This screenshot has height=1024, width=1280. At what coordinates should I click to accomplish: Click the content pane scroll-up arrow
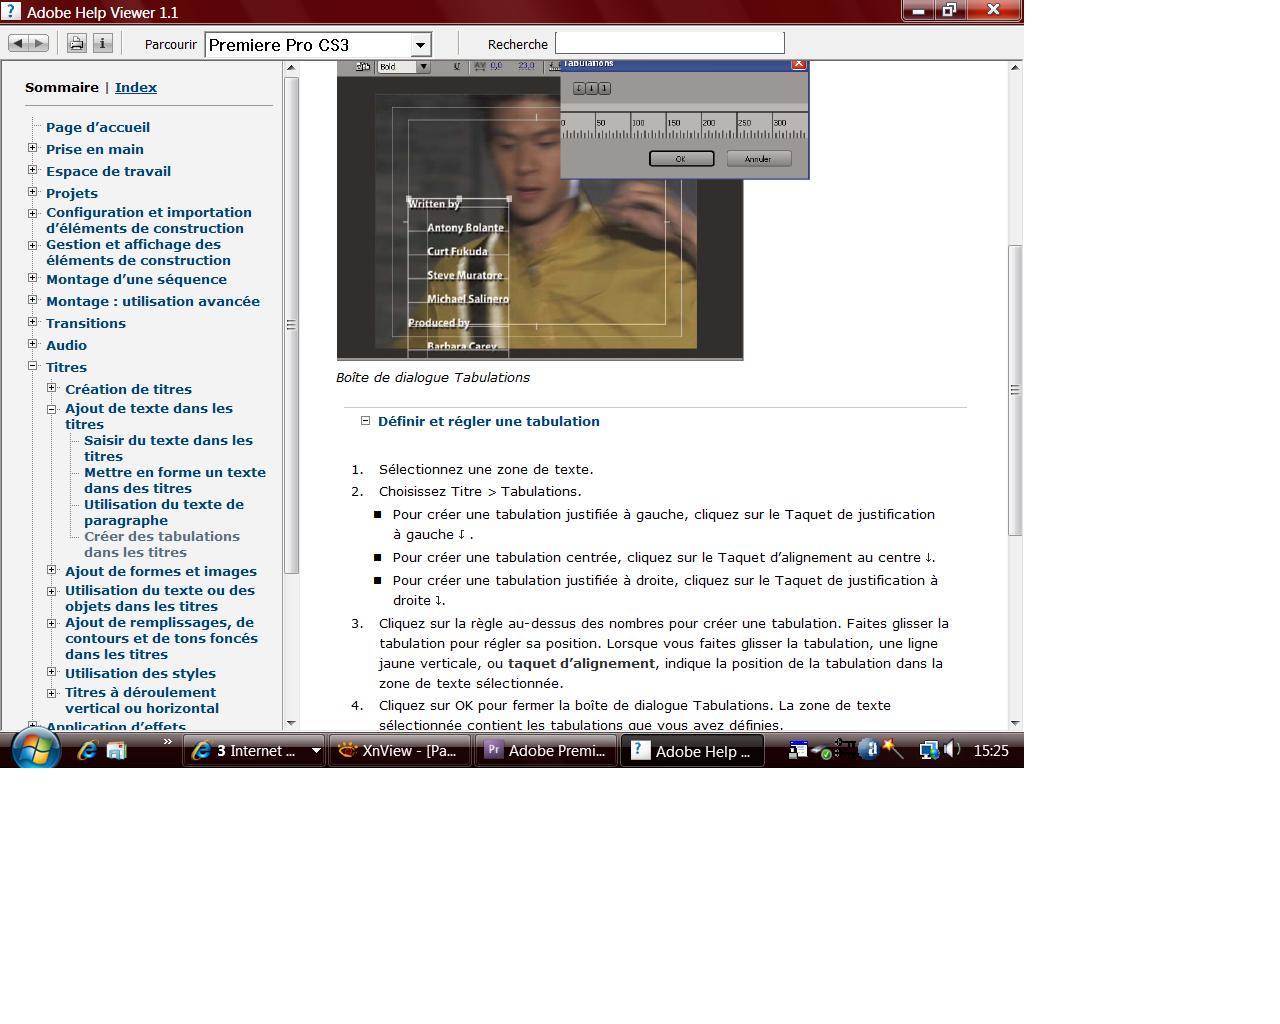click(x=1015, y=68)
